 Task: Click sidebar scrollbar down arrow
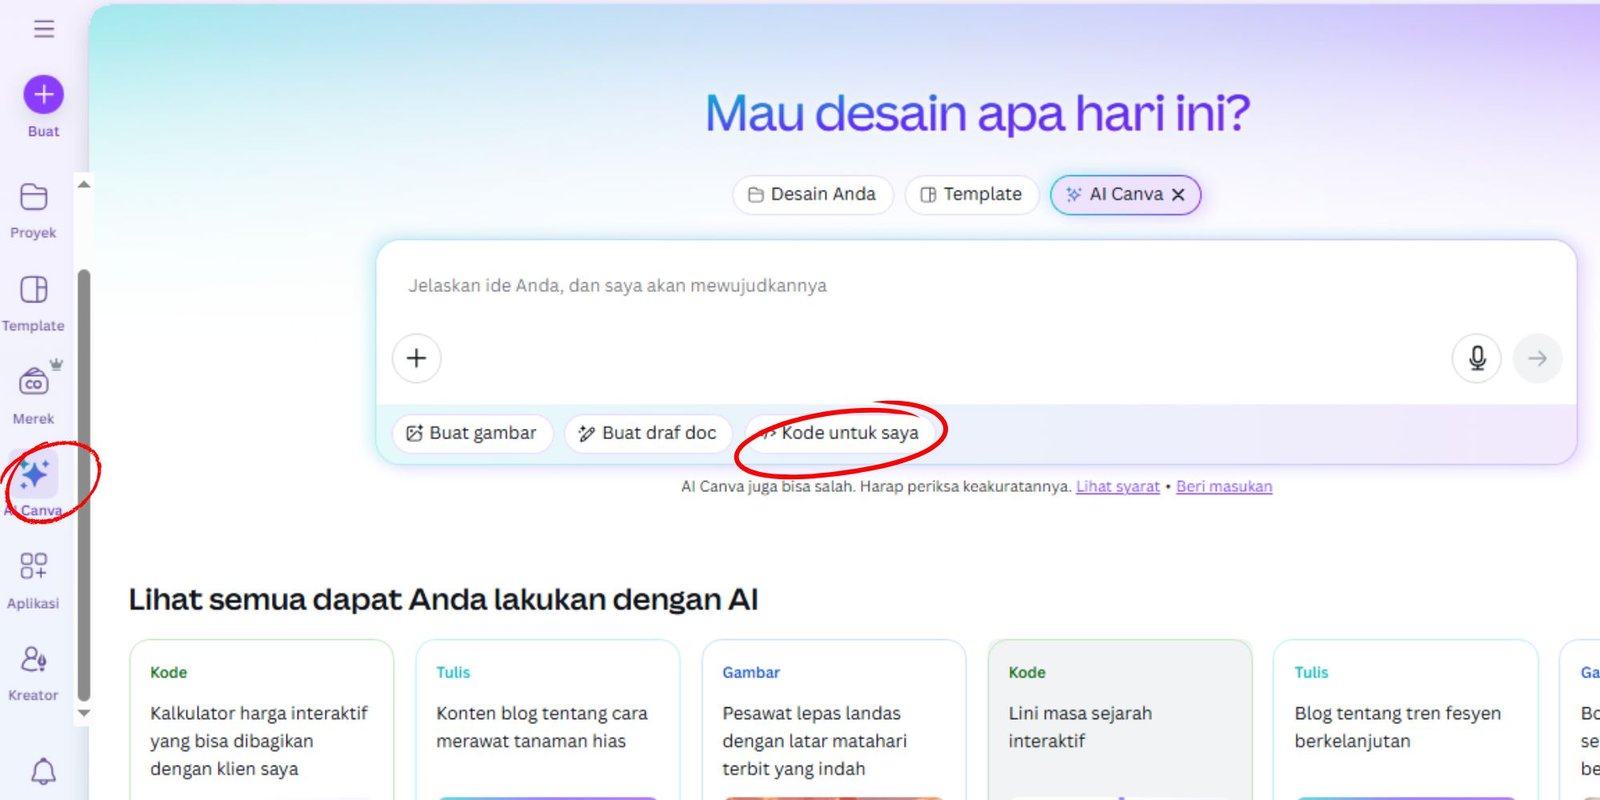pyautogui.click(x=84, y=713)
